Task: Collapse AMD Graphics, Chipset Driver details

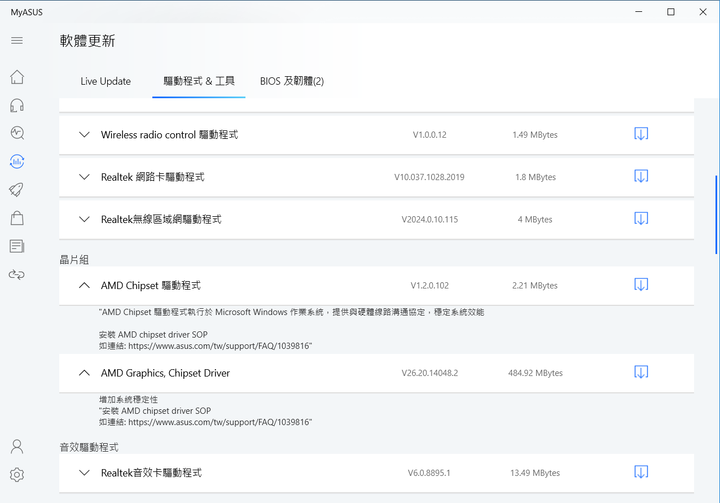Action: [x=84, y=373]
